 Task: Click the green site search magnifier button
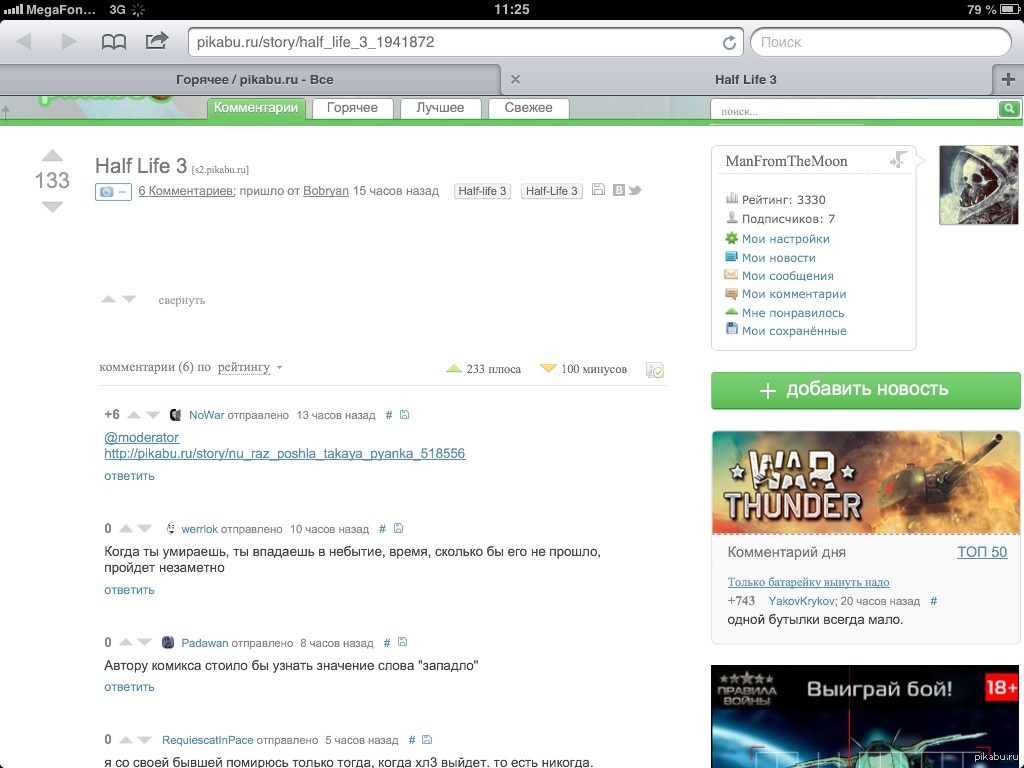(1009, 109)
